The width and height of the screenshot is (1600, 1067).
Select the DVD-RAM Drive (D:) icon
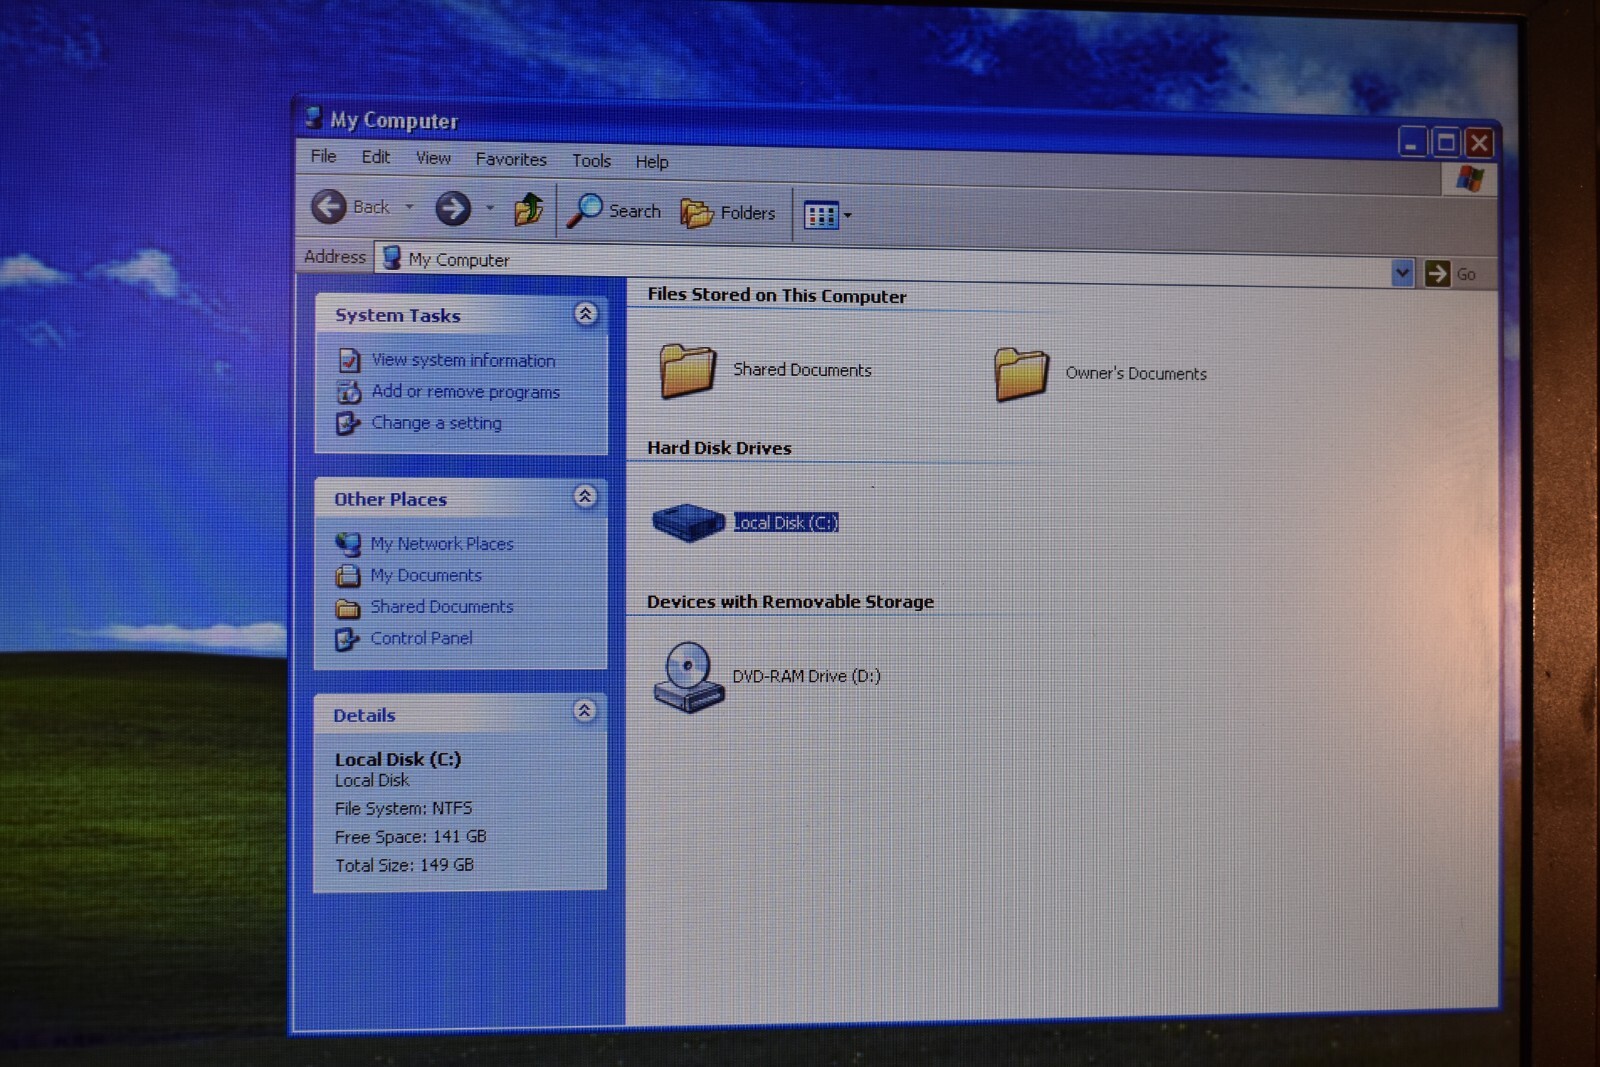[x=688, y=677]
